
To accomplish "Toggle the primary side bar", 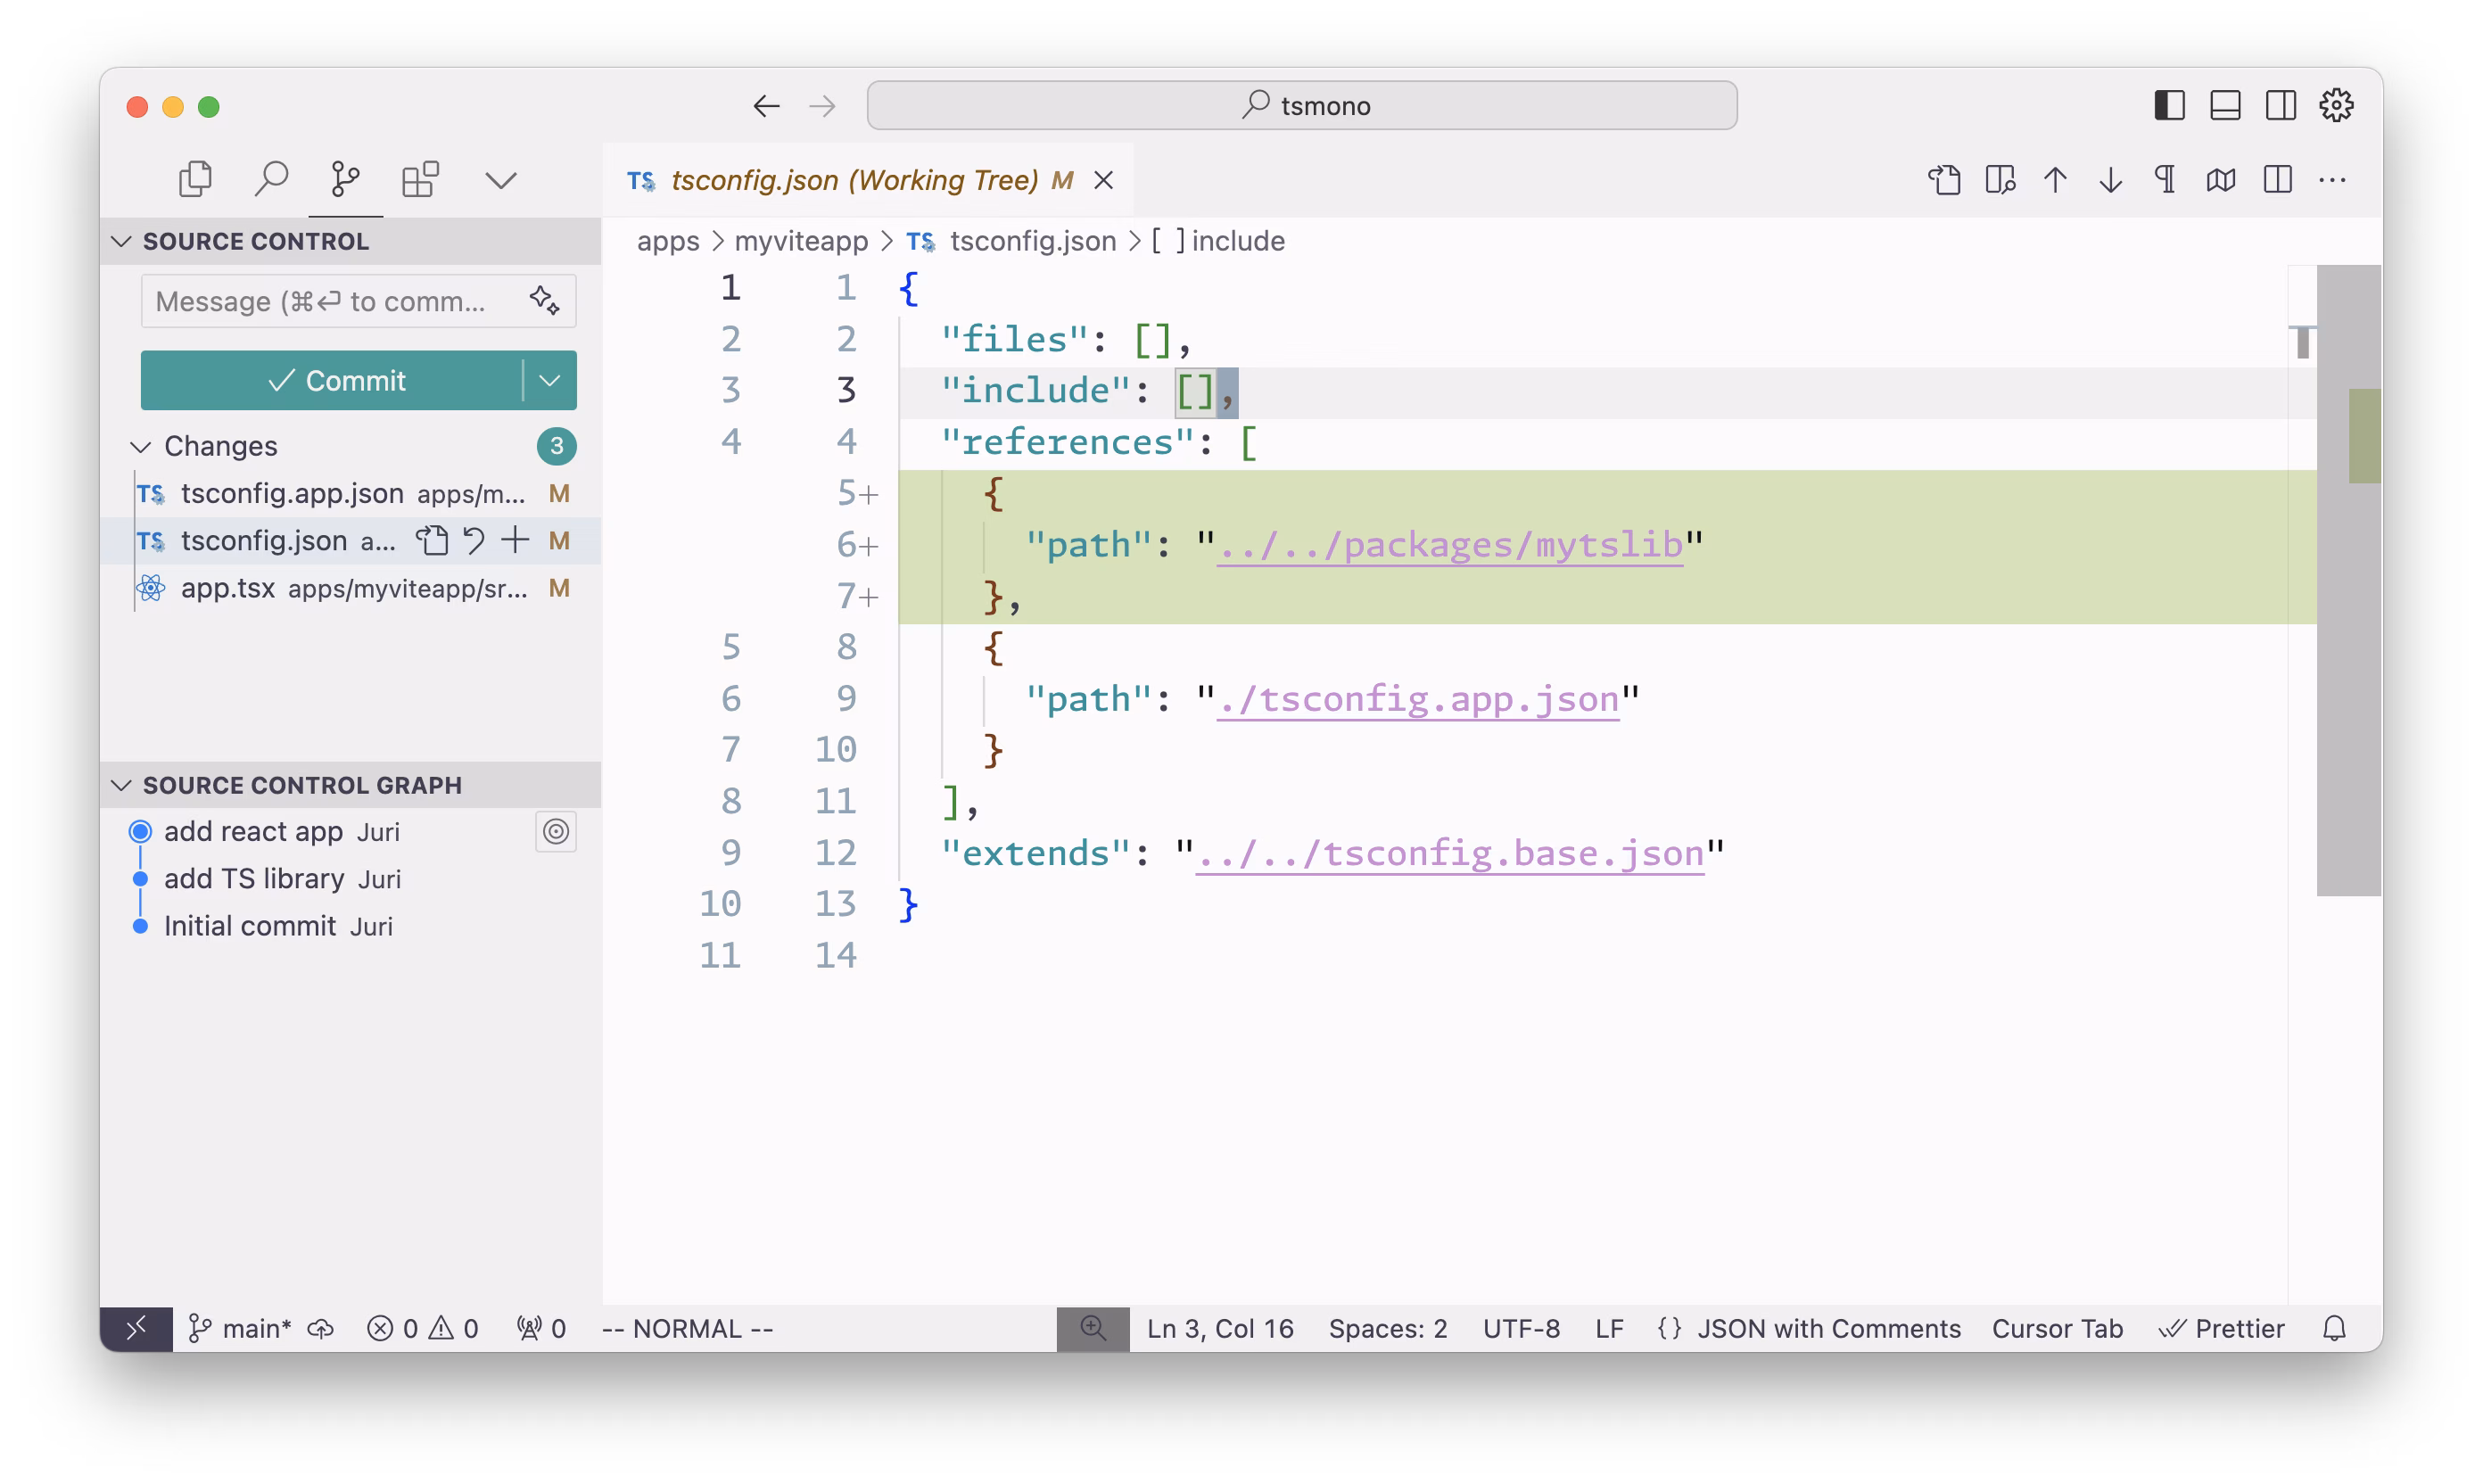I will (x=2169, y=105).
